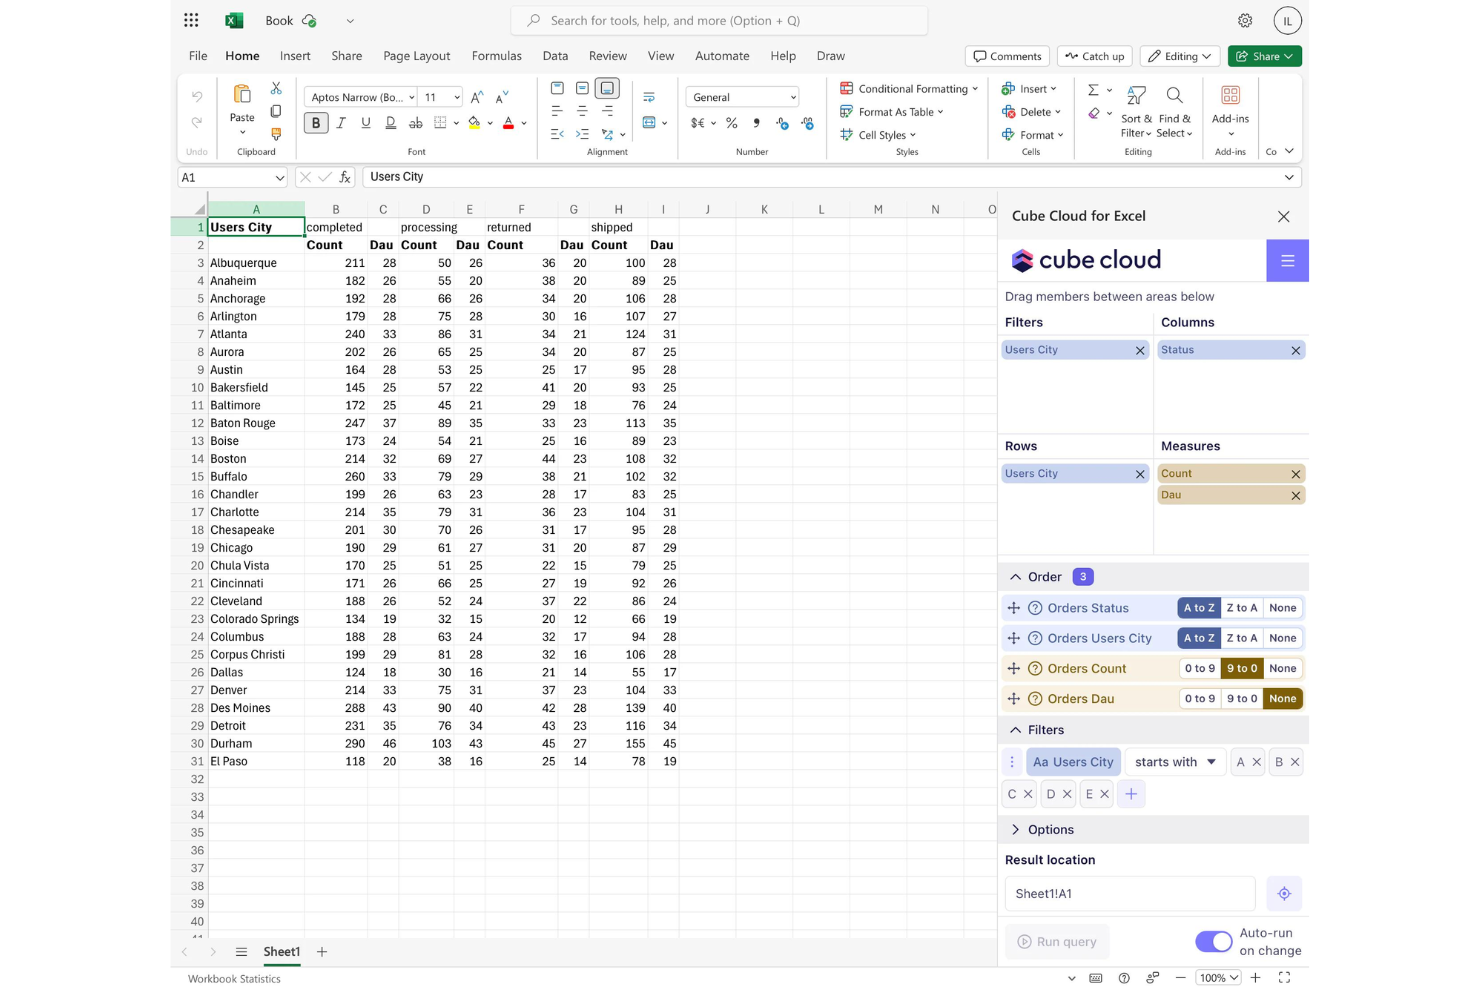1480x987 pixels.
Task: Remove the Dau measure
Action: [x=1296, y=496]
